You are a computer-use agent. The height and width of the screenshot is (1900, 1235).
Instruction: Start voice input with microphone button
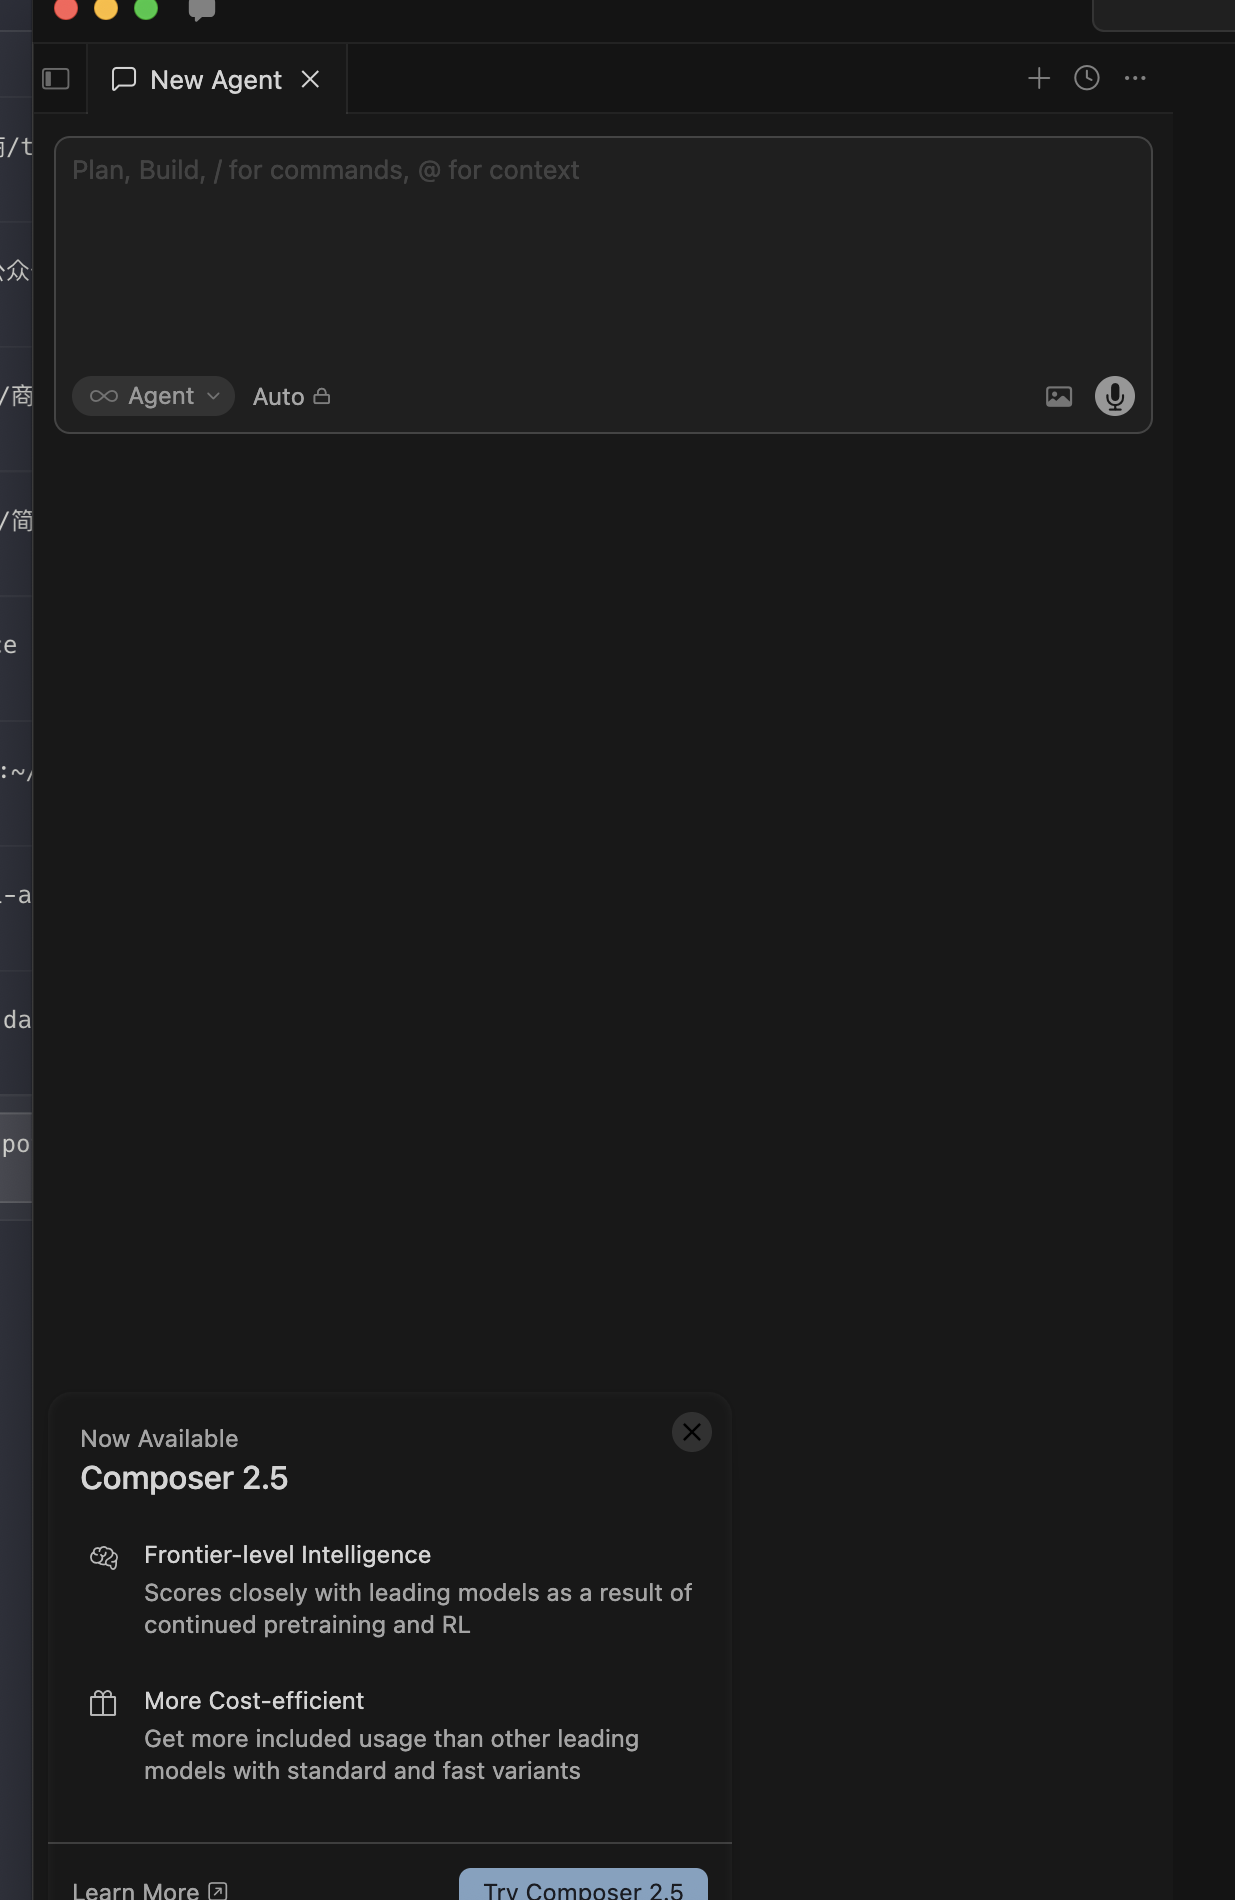[x=1115, y=396]
